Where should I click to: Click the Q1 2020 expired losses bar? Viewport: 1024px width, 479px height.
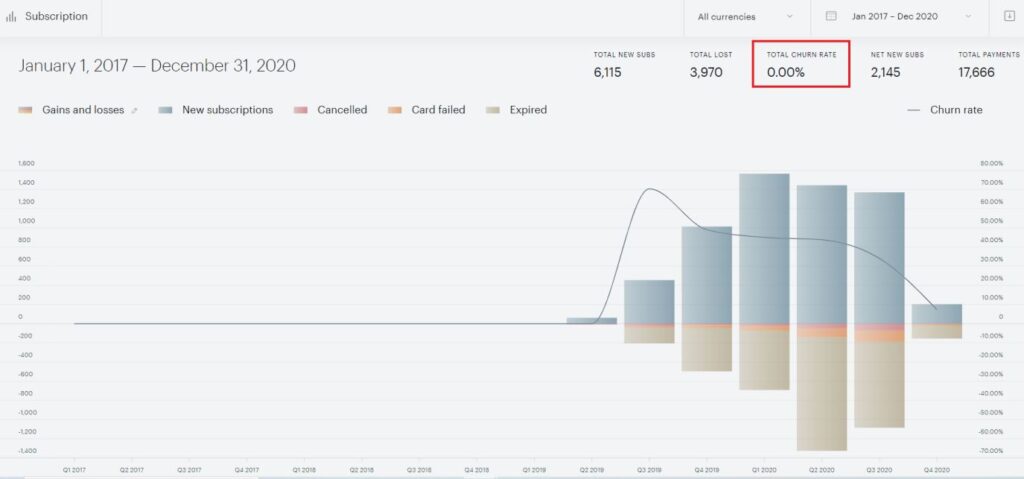764,360
